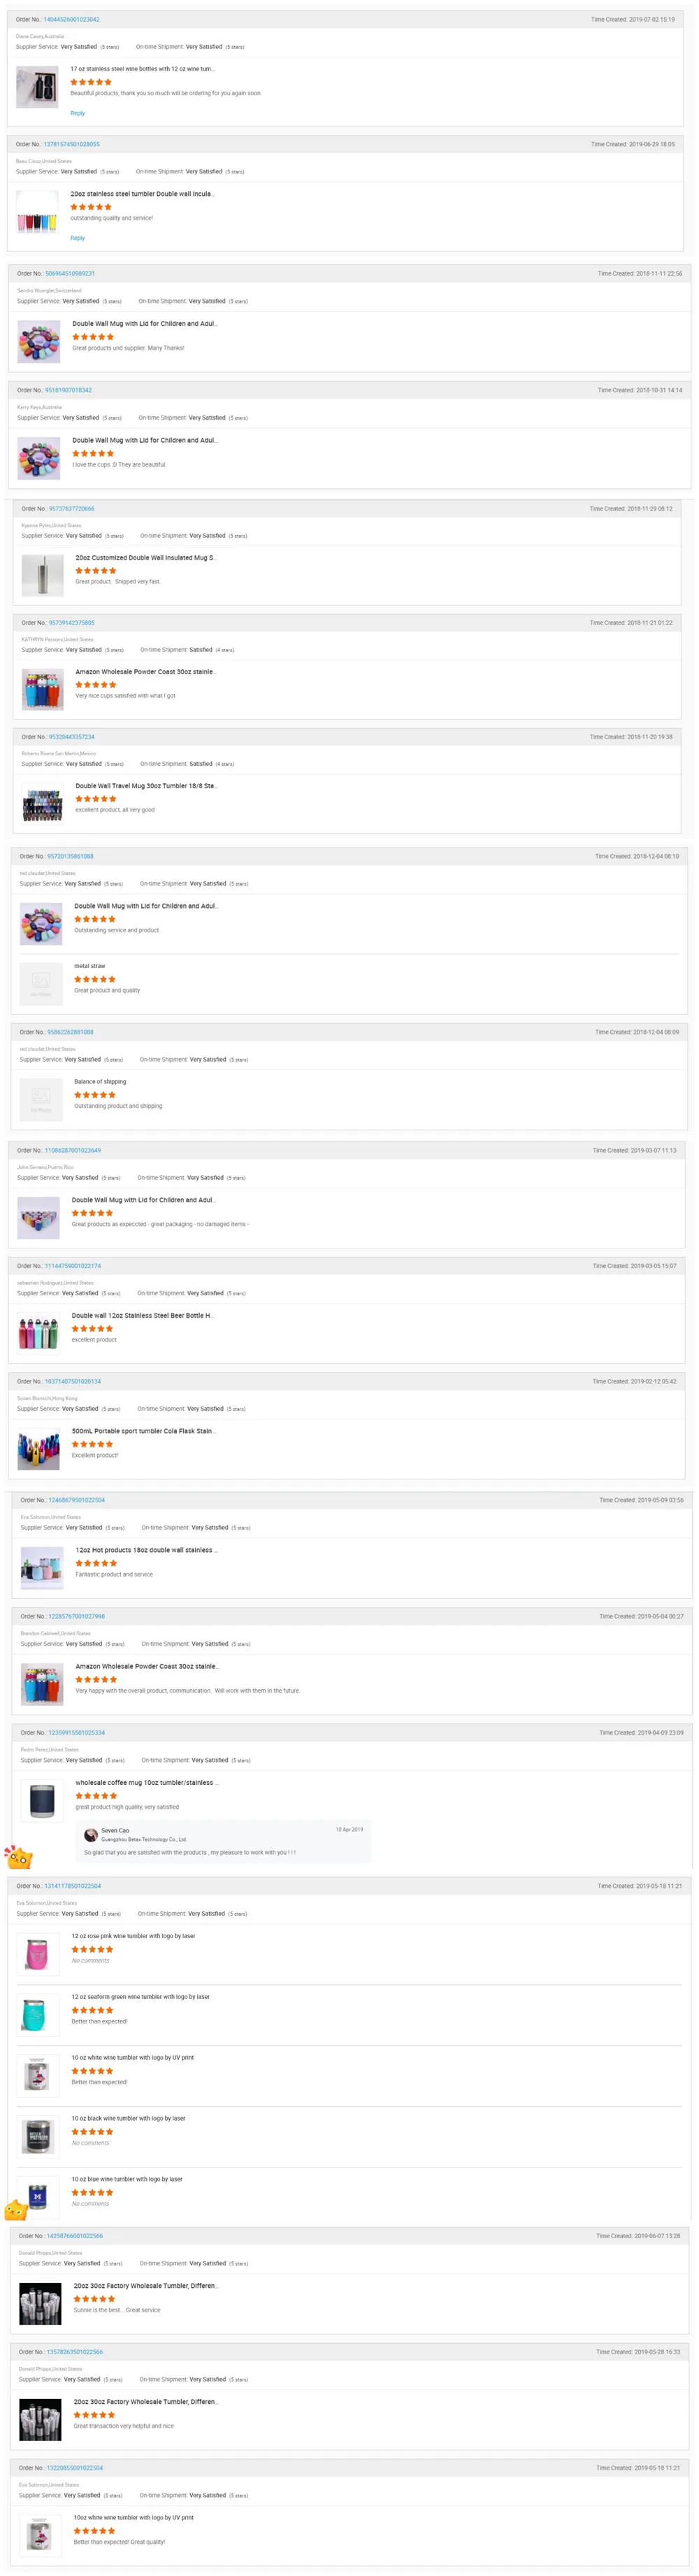Open the rose pink wine tumbler thumbnail
This screenshot has width=699, height=2576.
pyautogui.click(x=37, y=1952)
